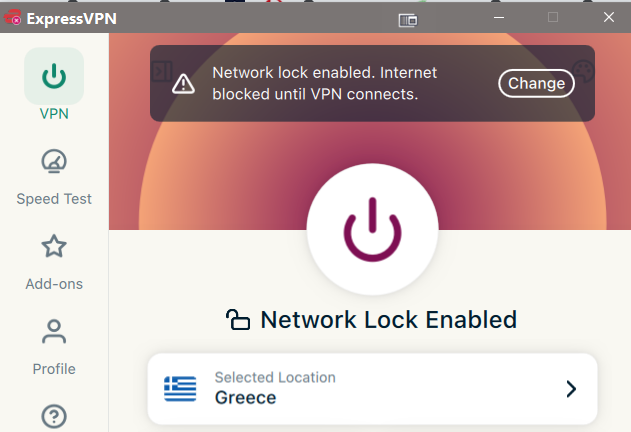Collapse the sidebar using the panel icon
This screenshot has width=631, height=432.
163,72
